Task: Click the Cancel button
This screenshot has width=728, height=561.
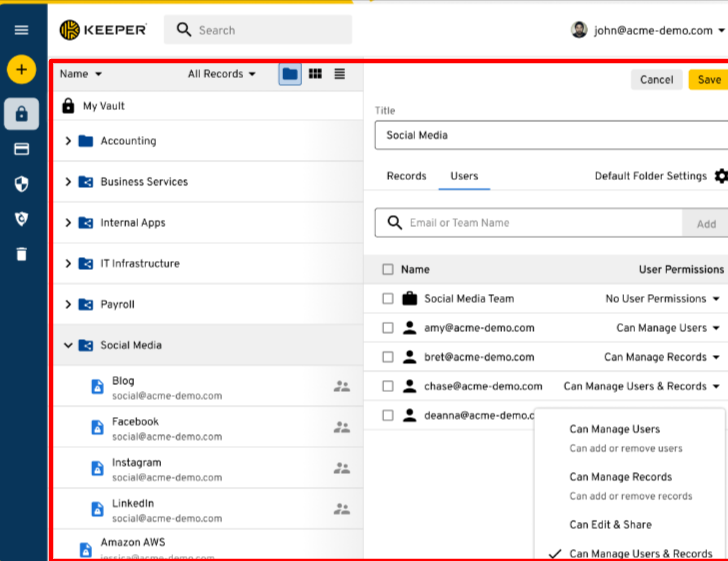Action: point(656,79)
